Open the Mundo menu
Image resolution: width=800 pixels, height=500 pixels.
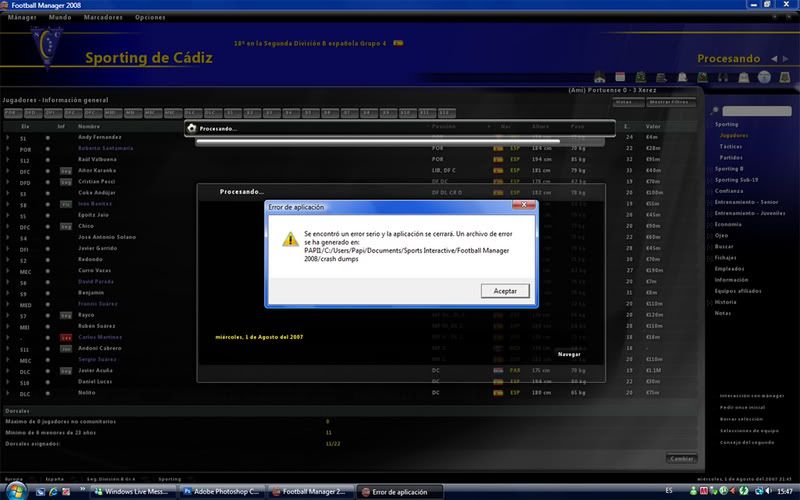60,17
